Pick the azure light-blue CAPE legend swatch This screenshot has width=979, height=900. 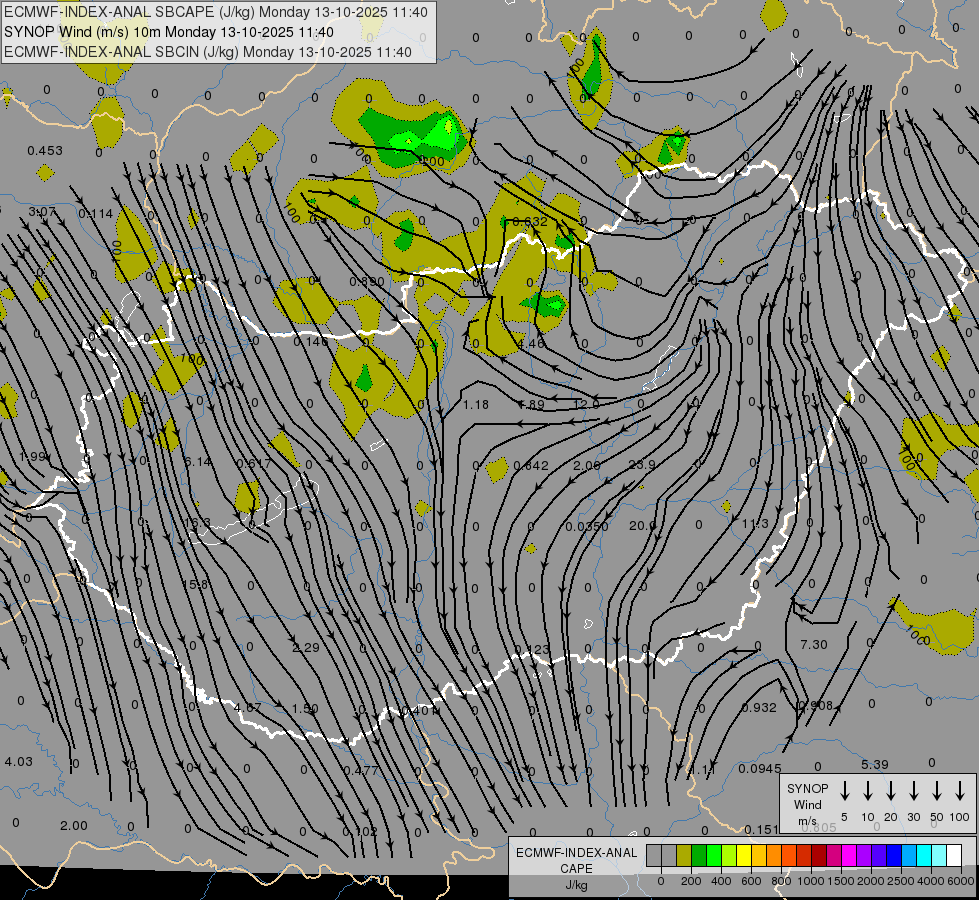click(x=908, y=855)
